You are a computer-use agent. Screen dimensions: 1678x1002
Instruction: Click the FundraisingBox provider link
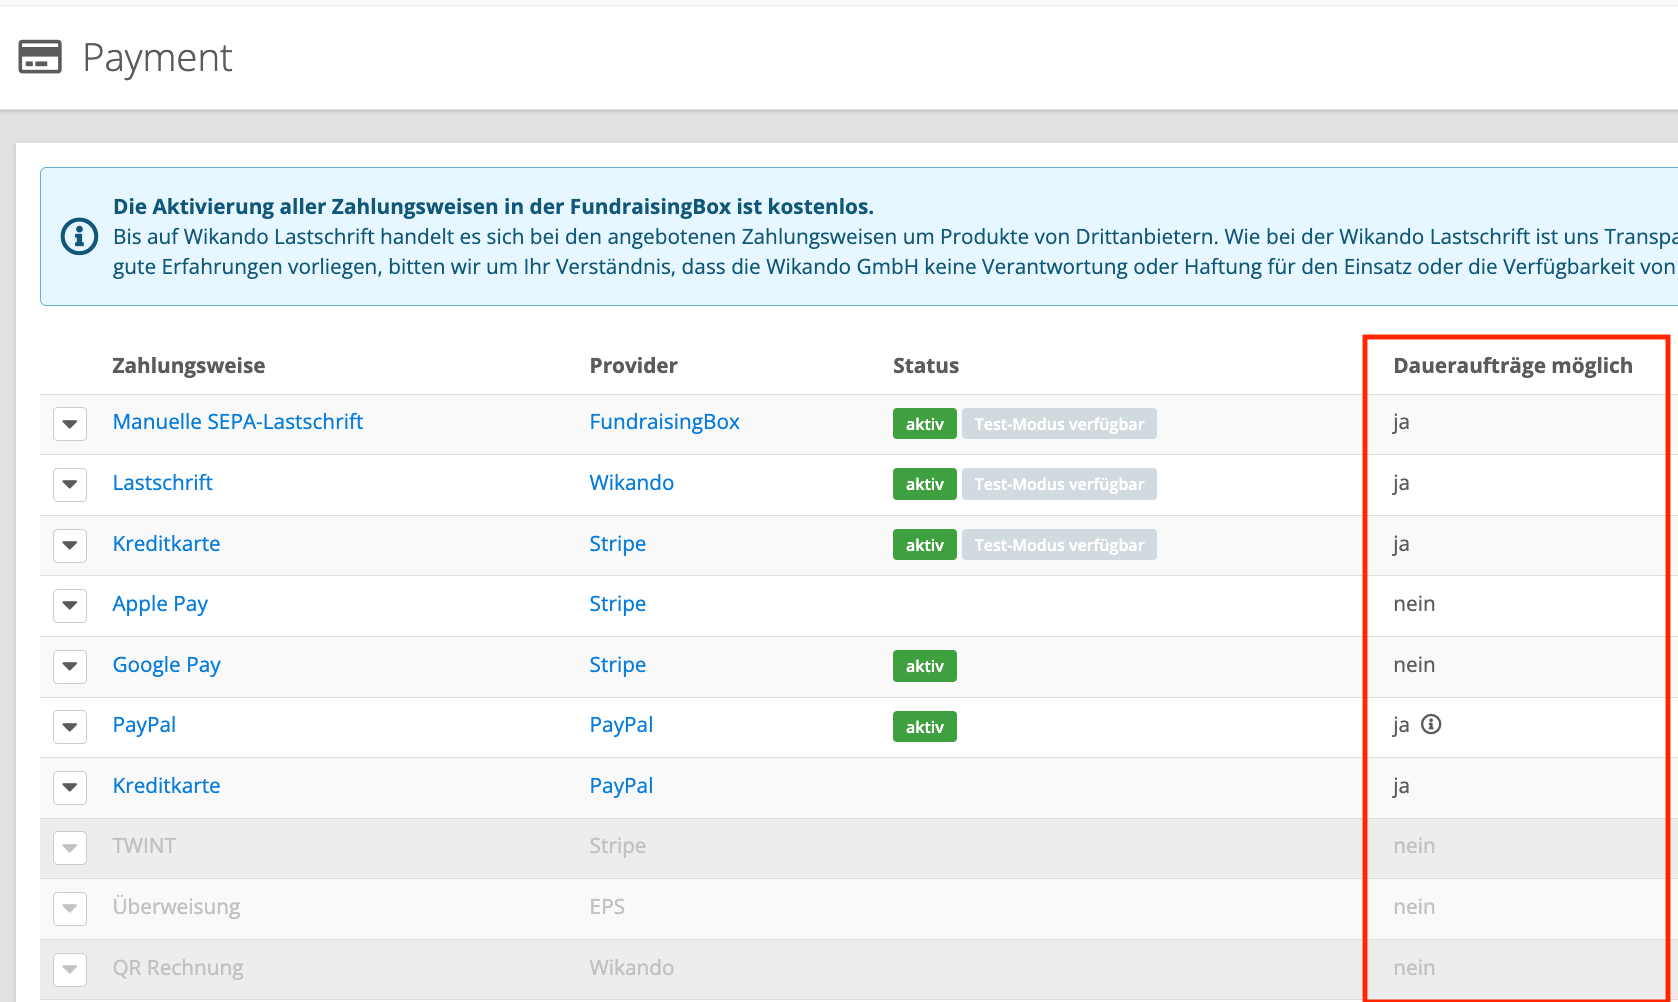click(664, 422)
